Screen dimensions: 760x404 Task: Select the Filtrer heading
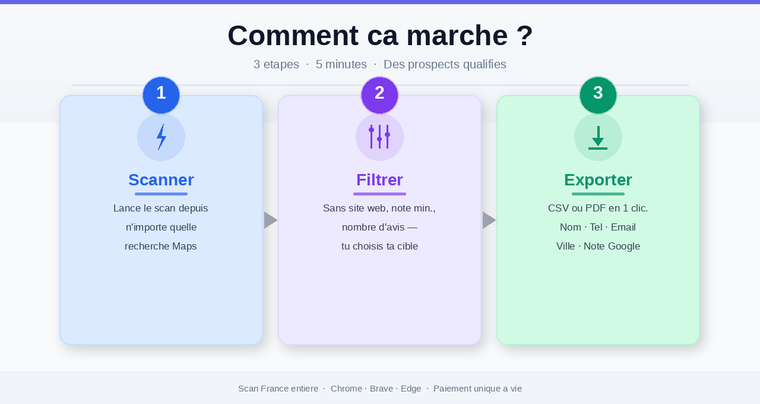coord(379,180)
